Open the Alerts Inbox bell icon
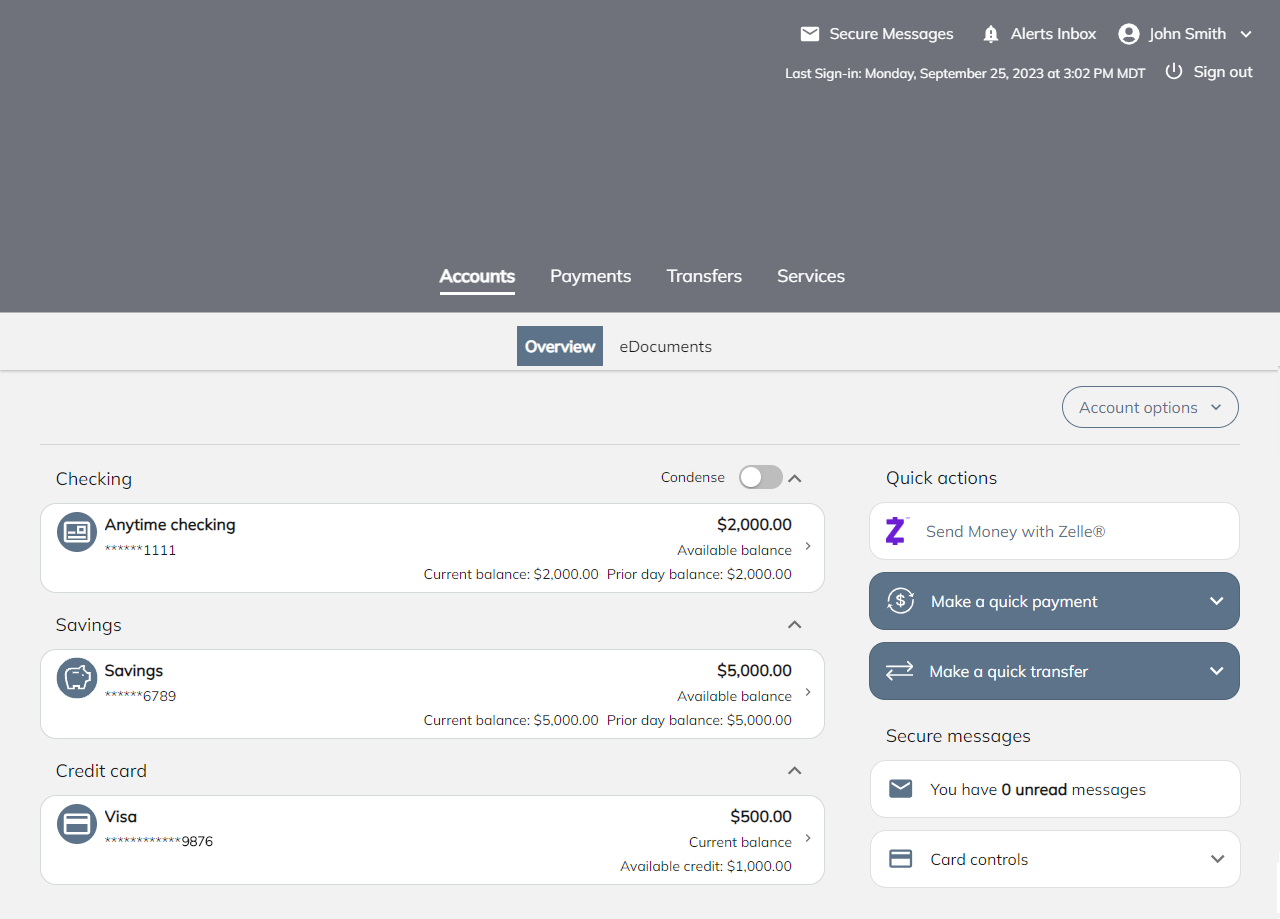 click(x=991, y=34)
